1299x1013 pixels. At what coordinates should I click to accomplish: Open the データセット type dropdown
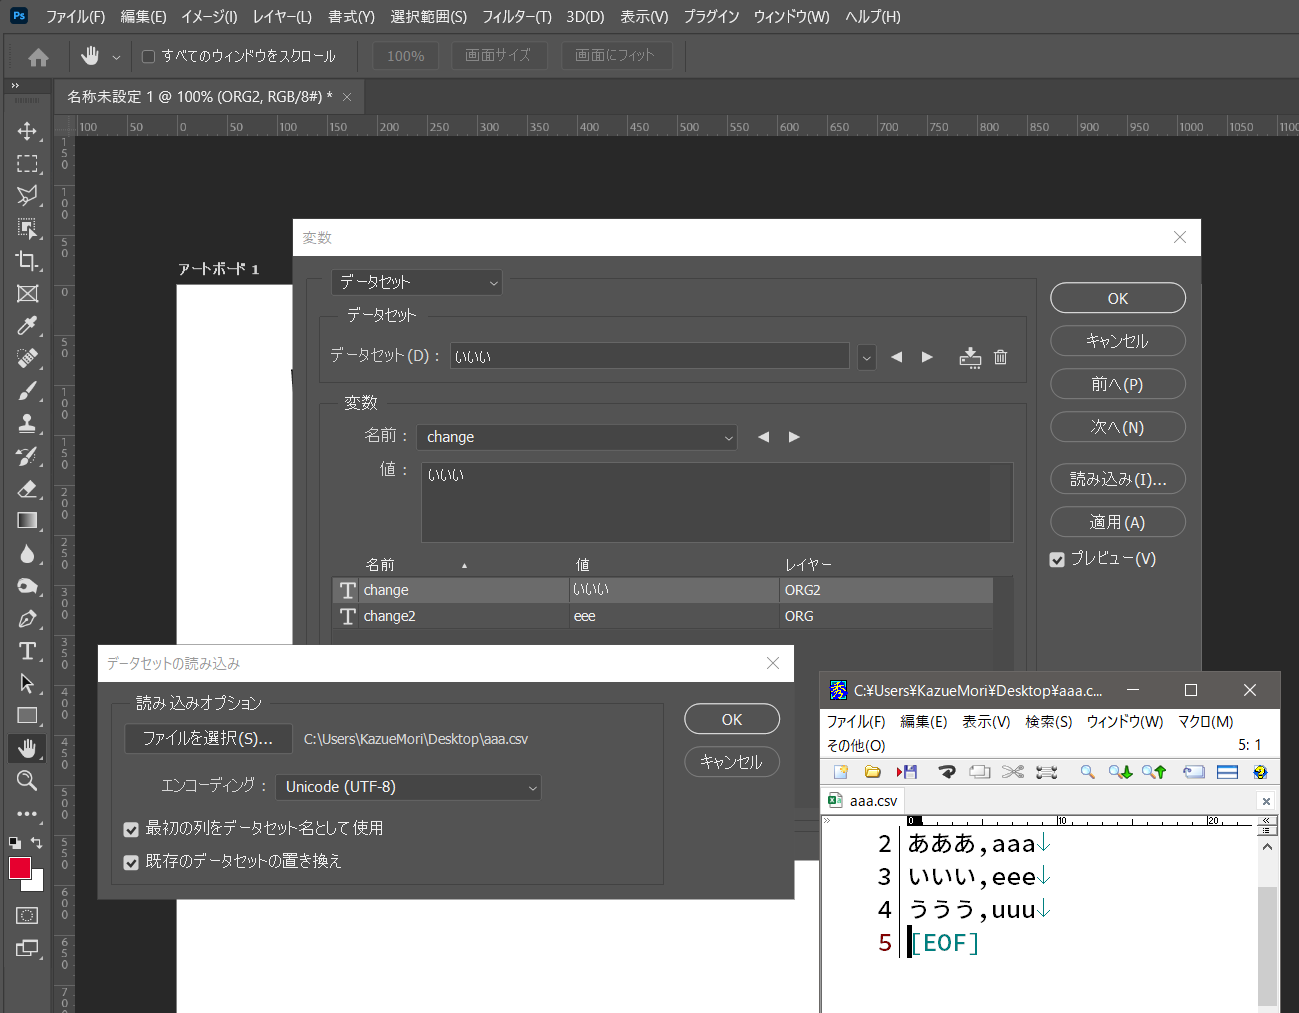[416, 282]
